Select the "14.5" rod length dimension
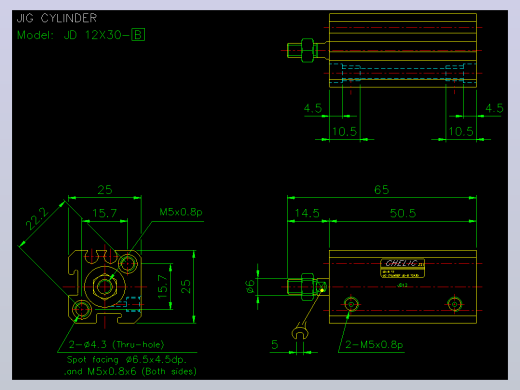Screen dimensions: 520x390 pos(307,213)
